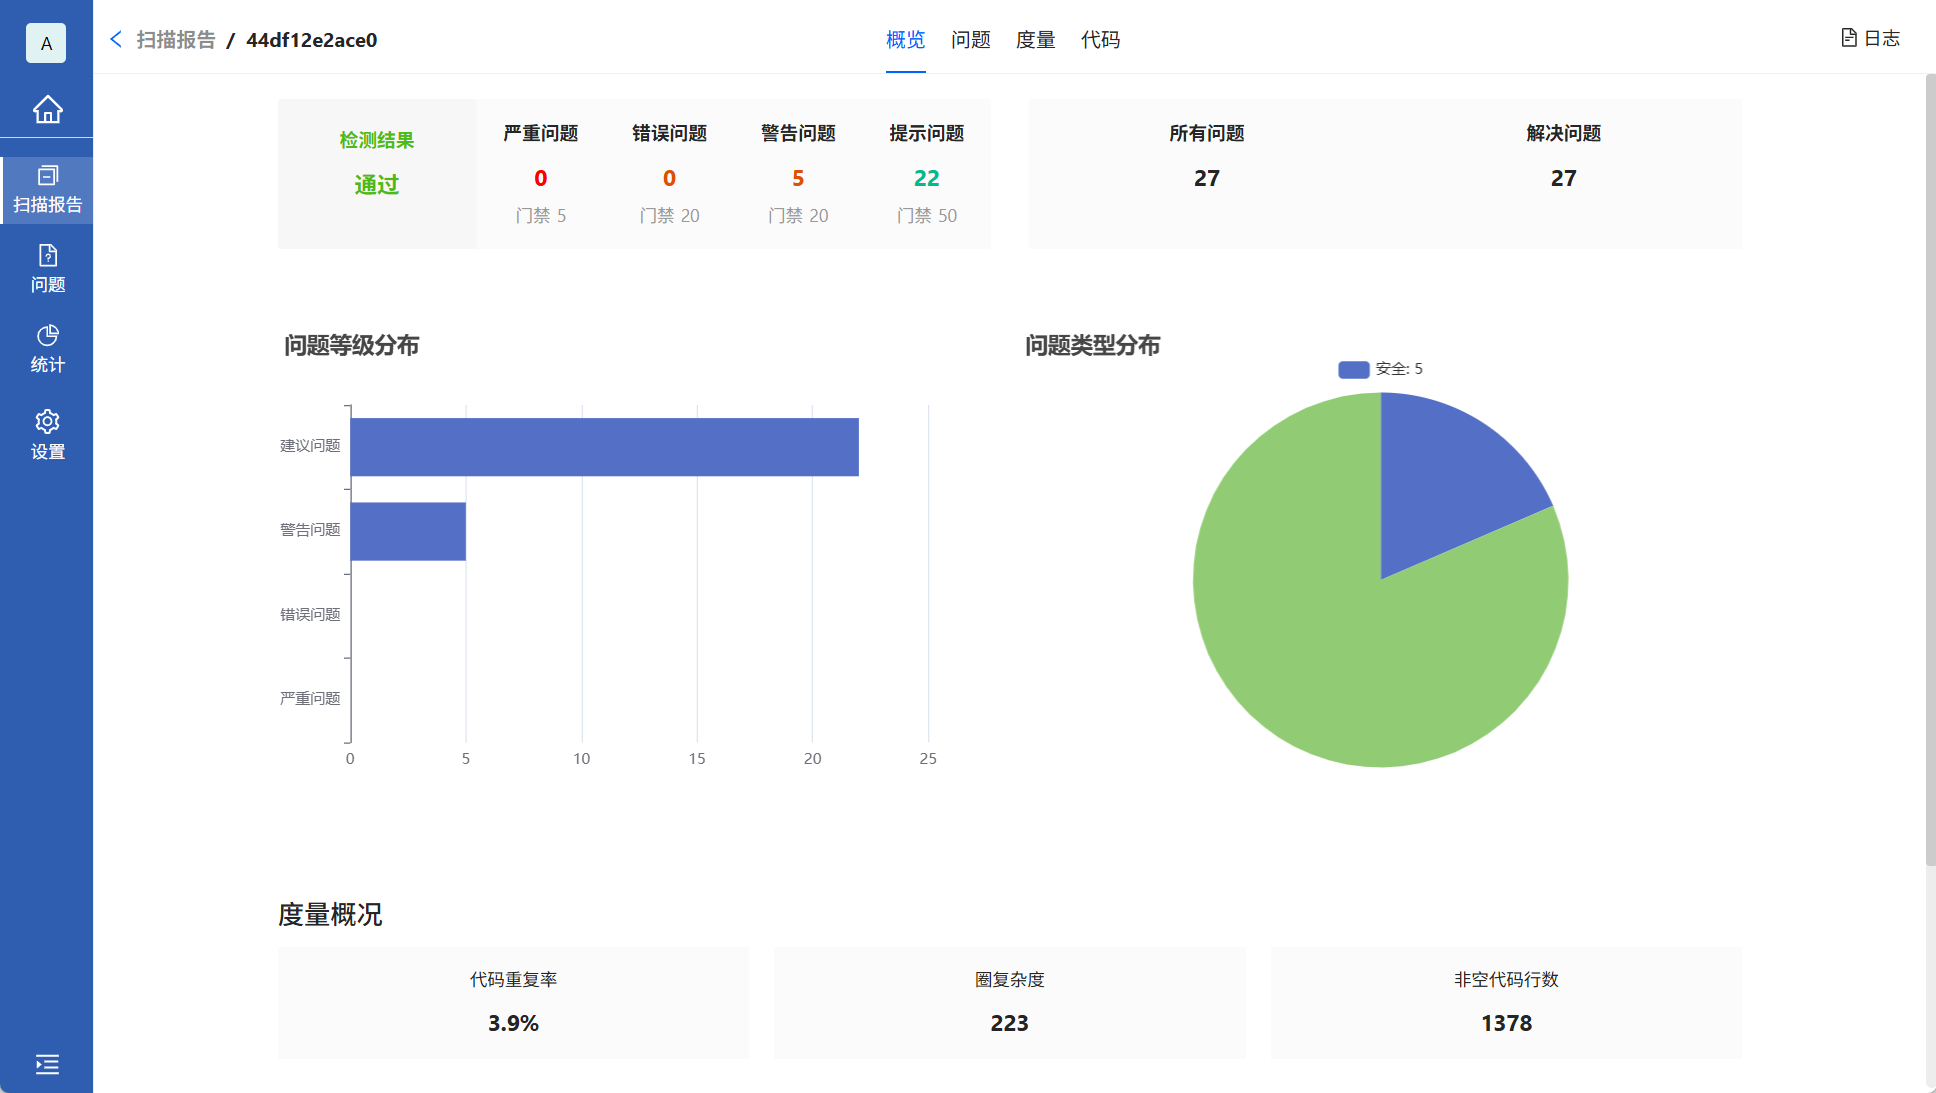
Task: Switch to the 问题 tab
Action: 969,40
